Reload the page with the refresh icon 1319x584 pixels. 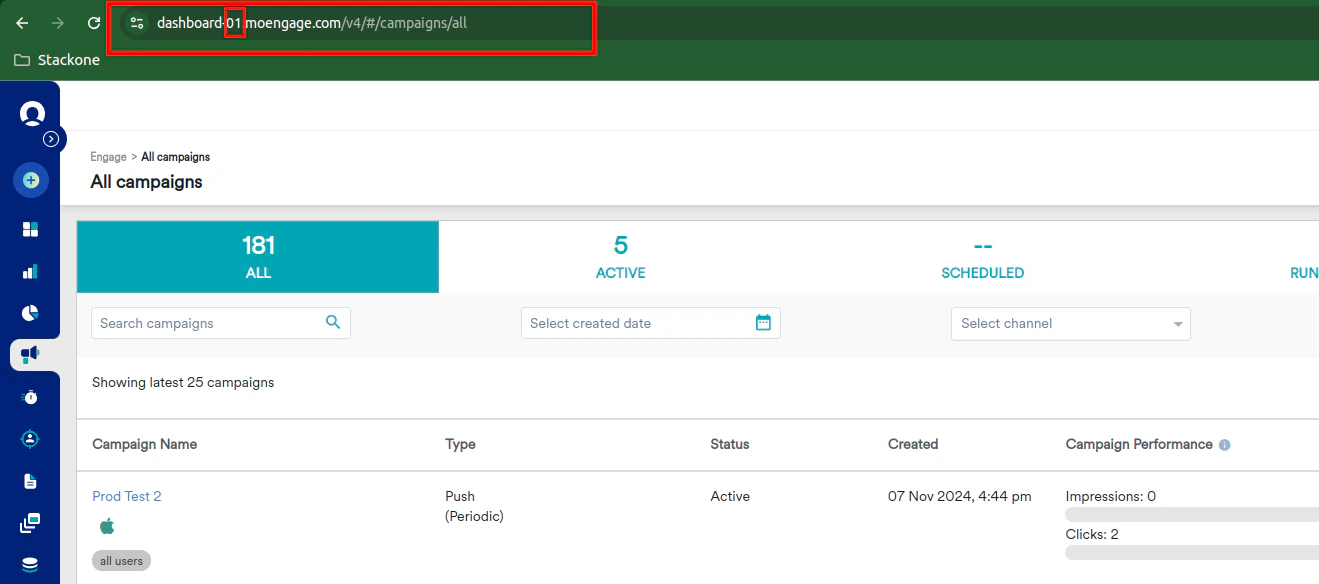94,23
